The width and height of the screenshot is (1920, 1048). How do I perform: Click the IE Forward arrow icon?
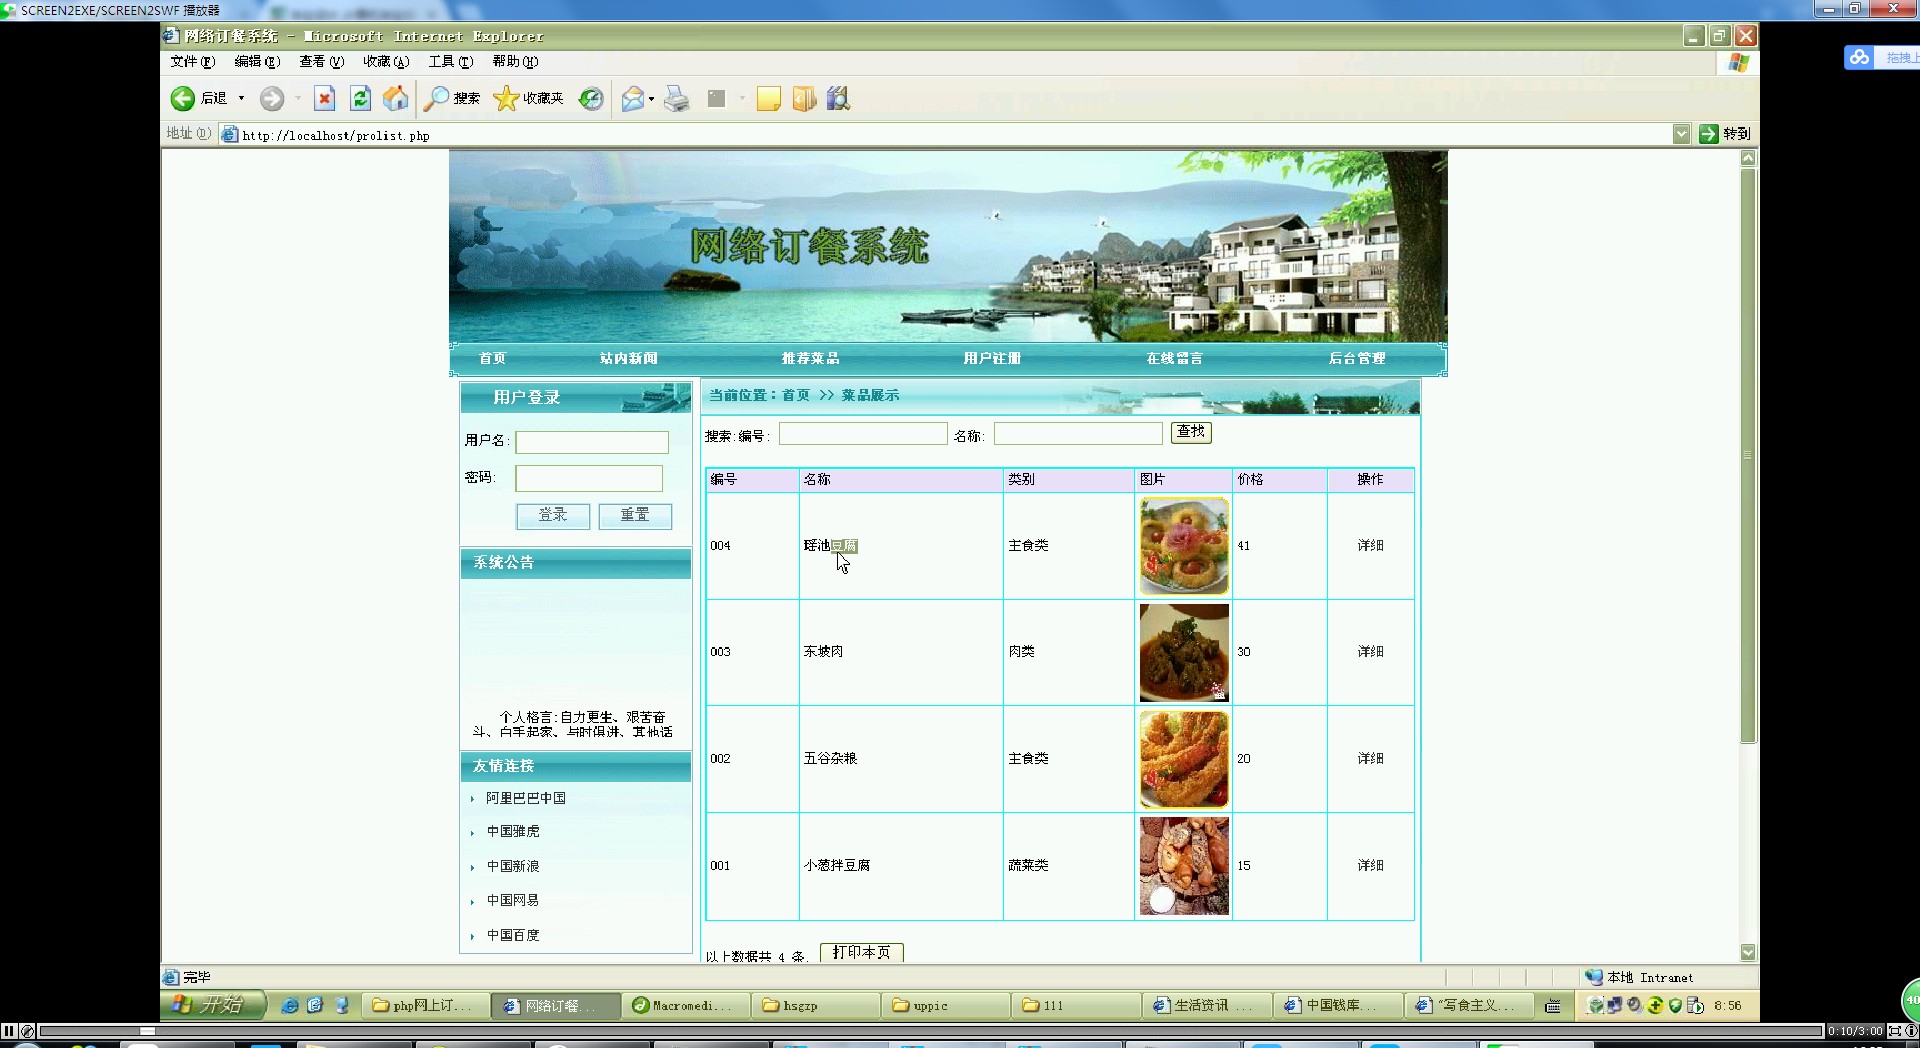[x=271, y=98]
